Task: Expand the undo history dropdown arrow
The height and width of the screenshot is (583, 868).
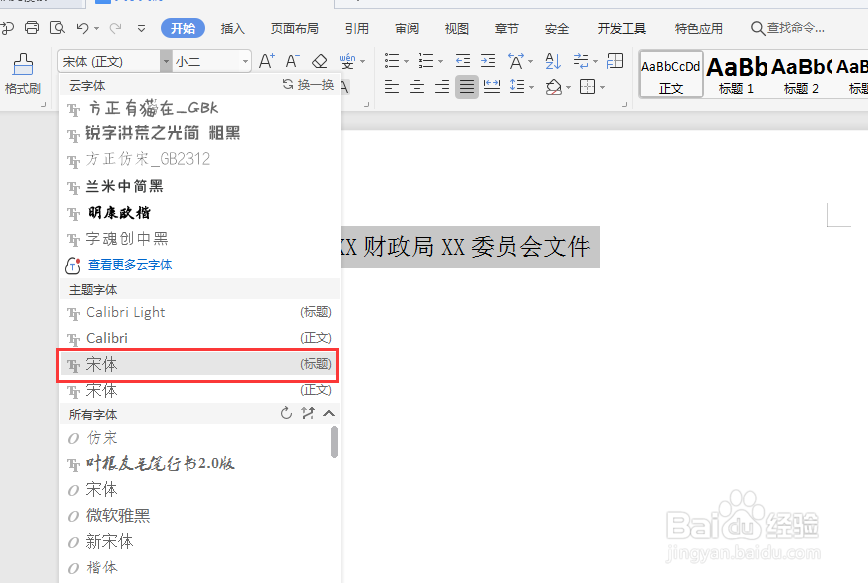Action: (x=96, y=28)
